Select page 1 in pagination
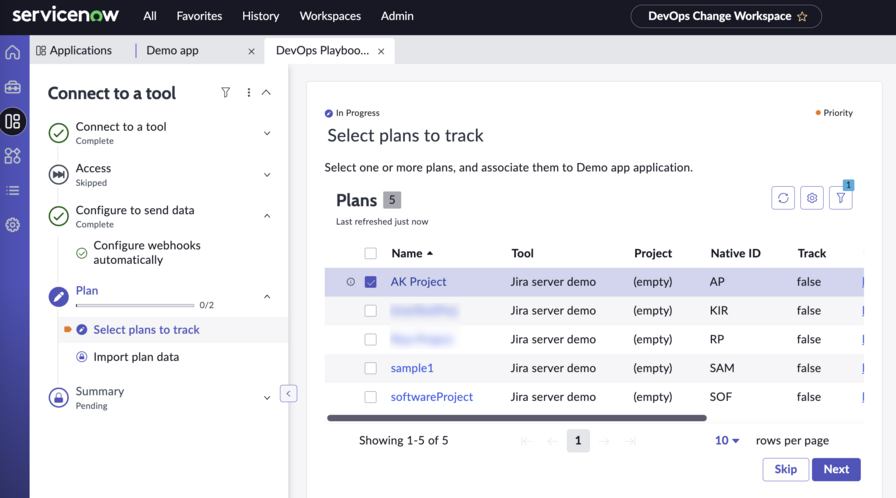Viewport: 896px width, 498px height. point(578,440)
